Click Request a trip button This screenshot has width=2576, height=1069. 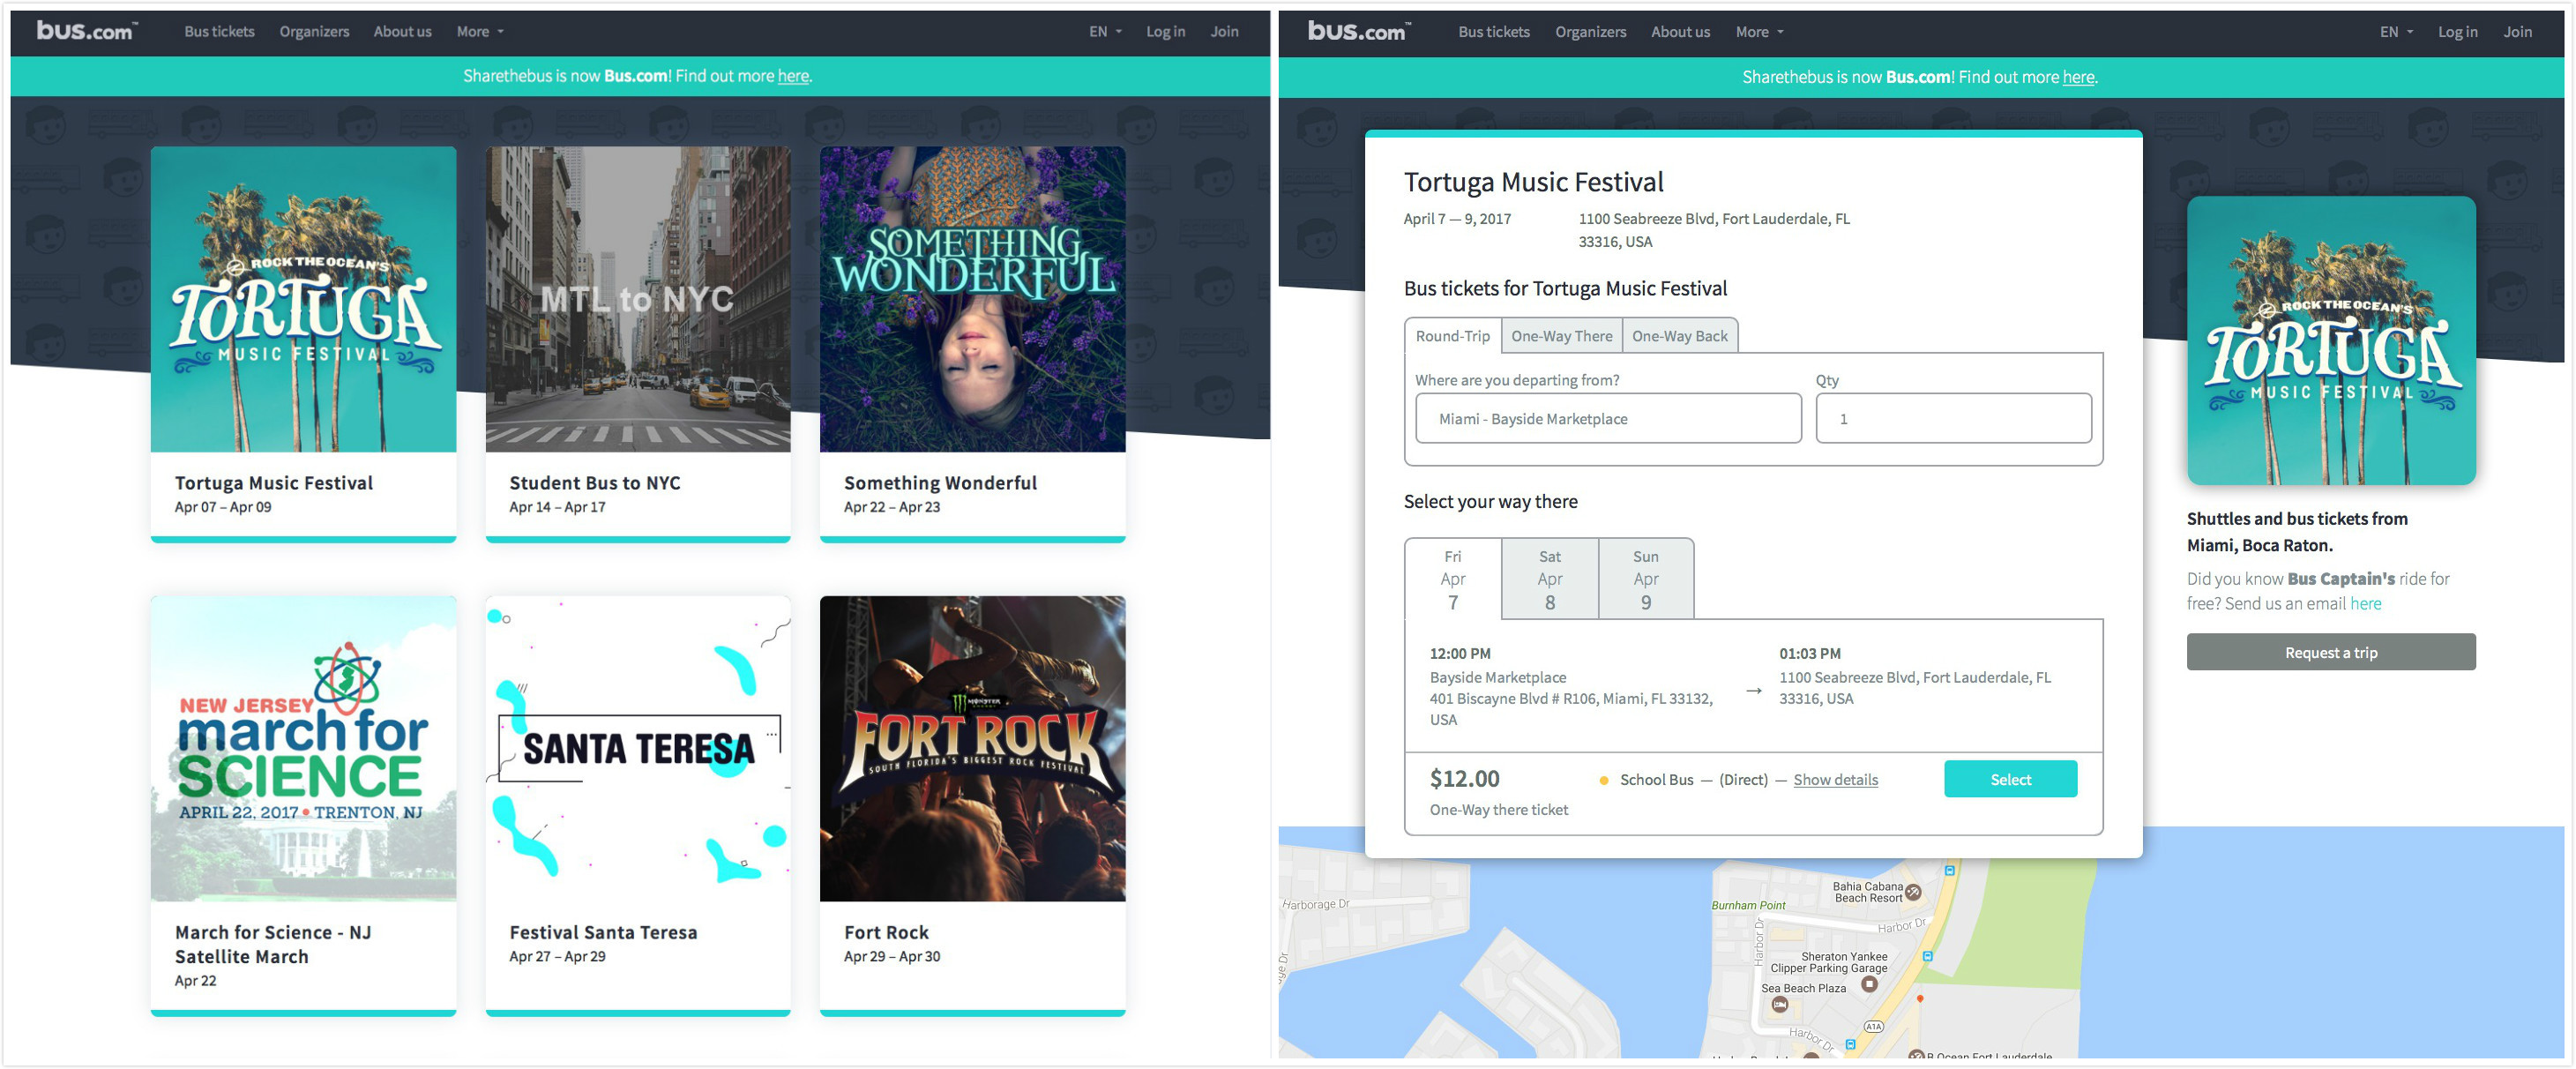[2330, 652]
